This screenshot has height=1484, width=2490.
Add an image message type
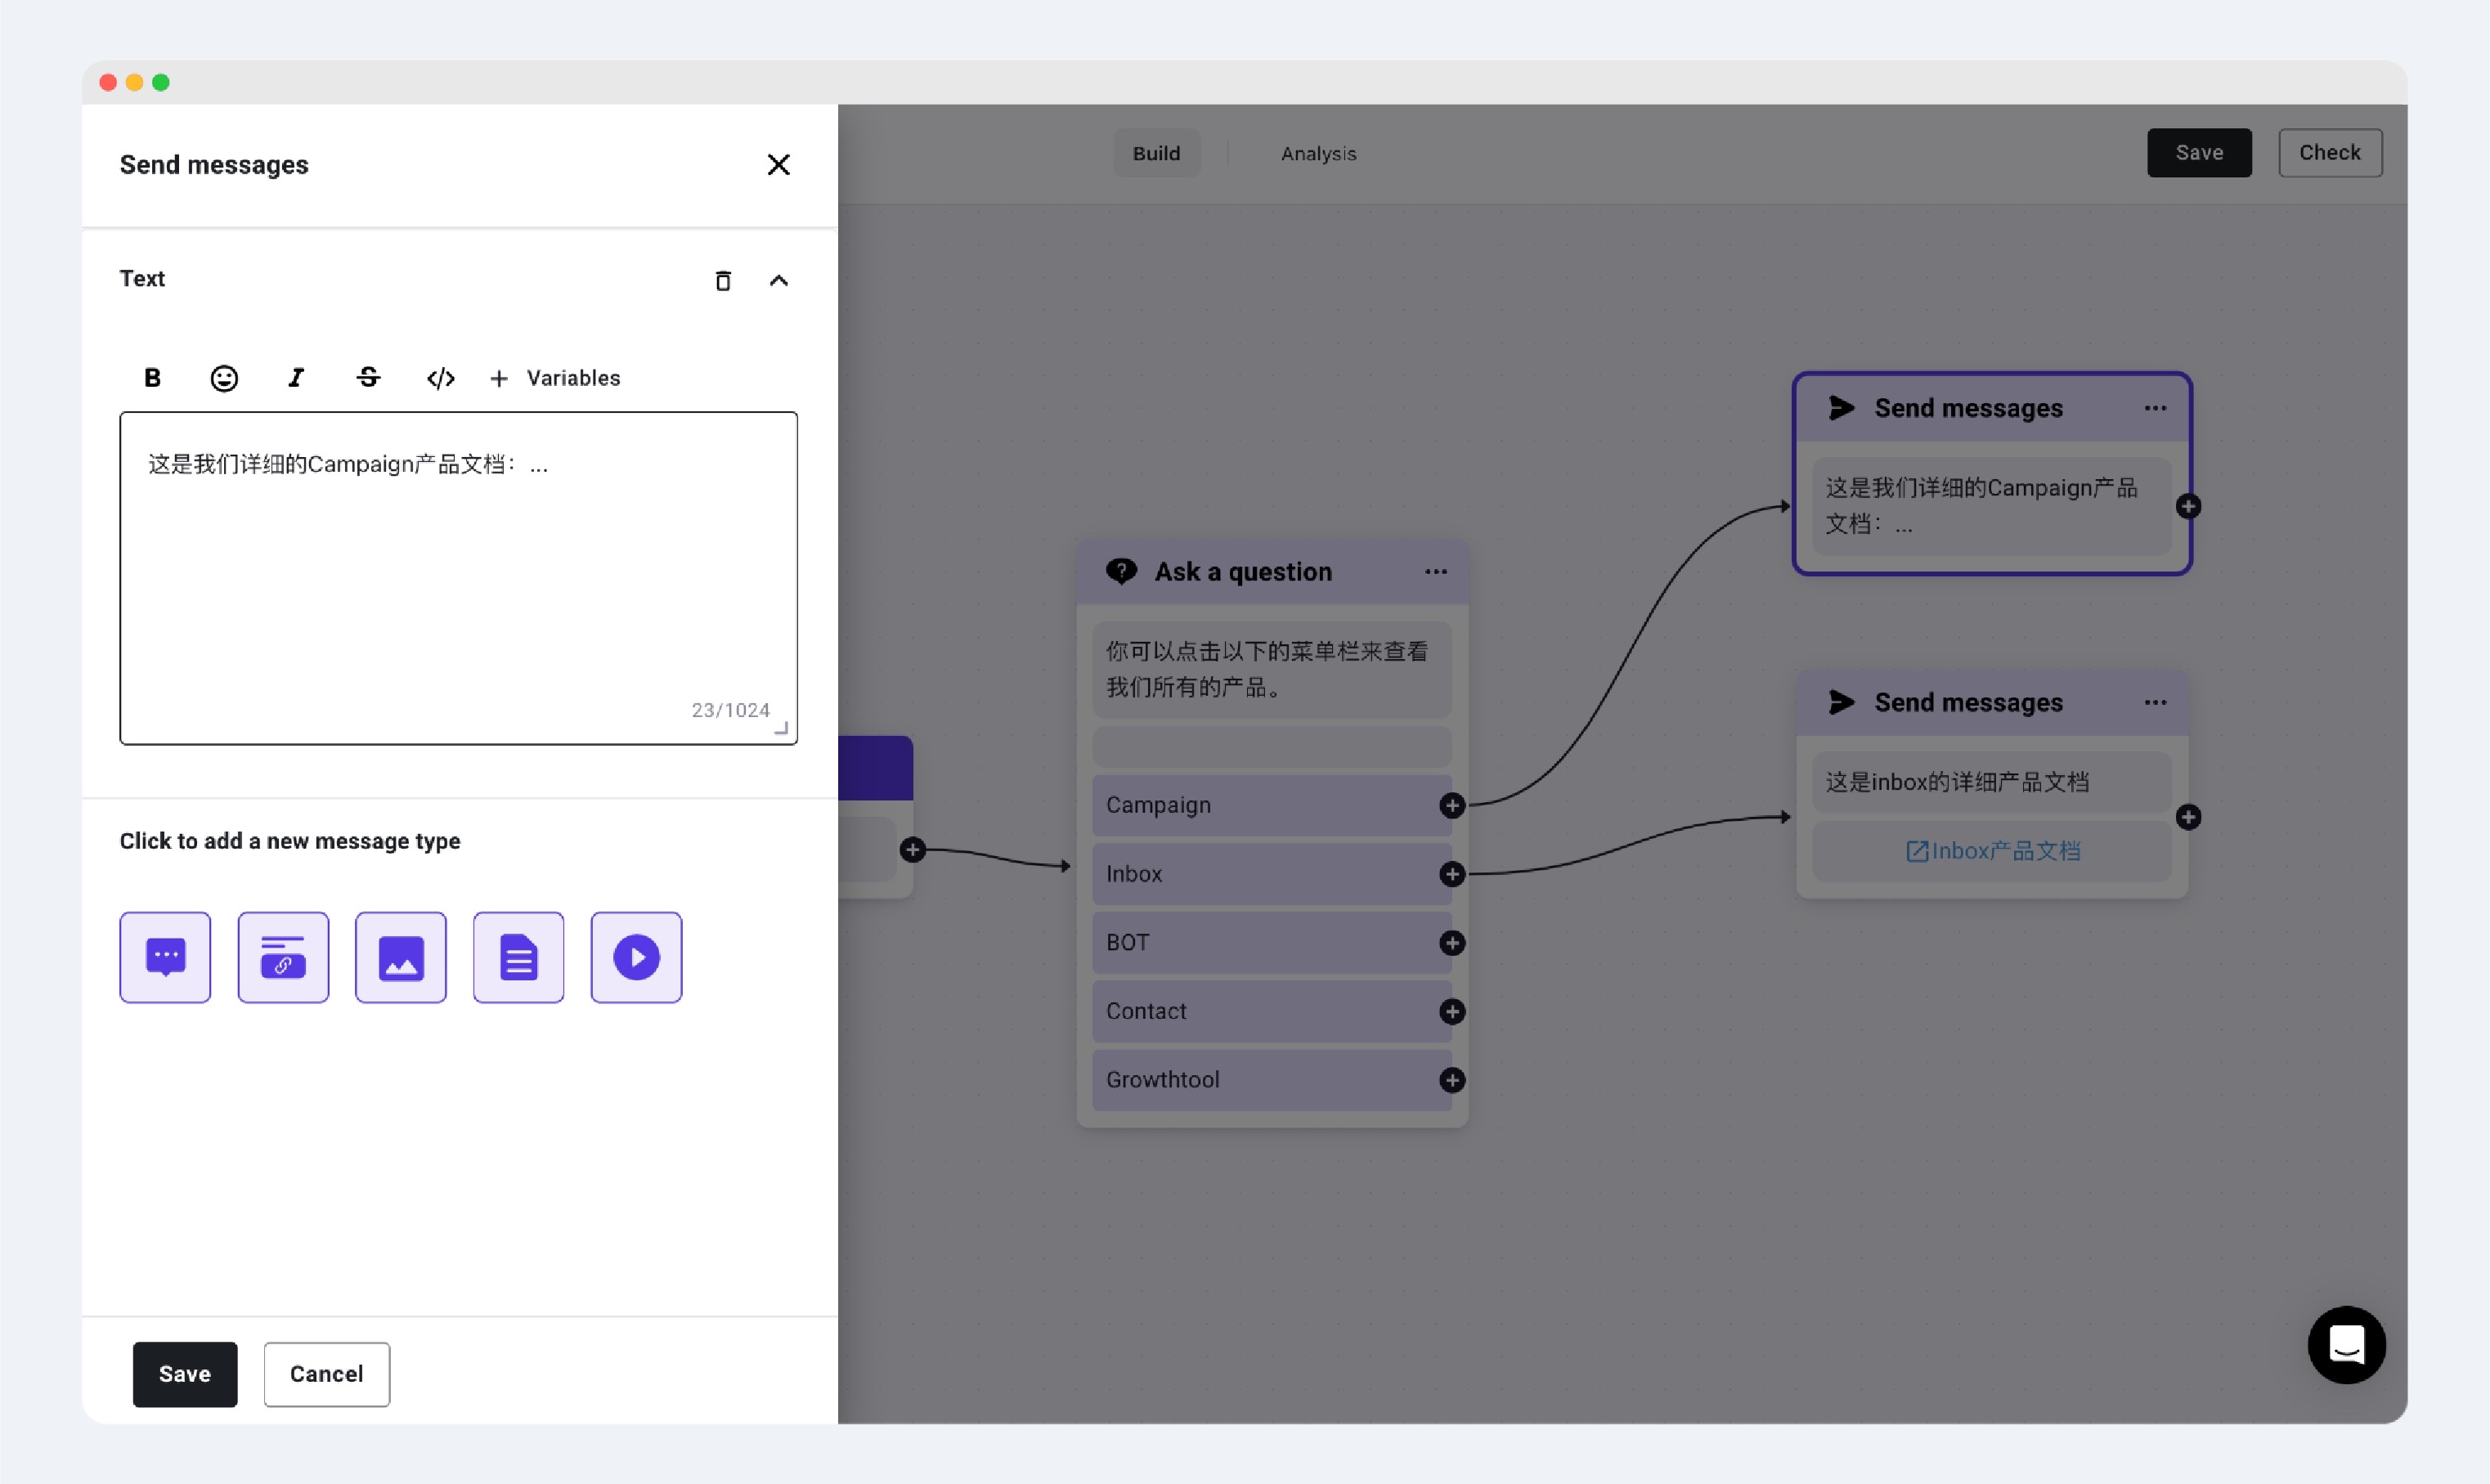click(x=401, y=957)
